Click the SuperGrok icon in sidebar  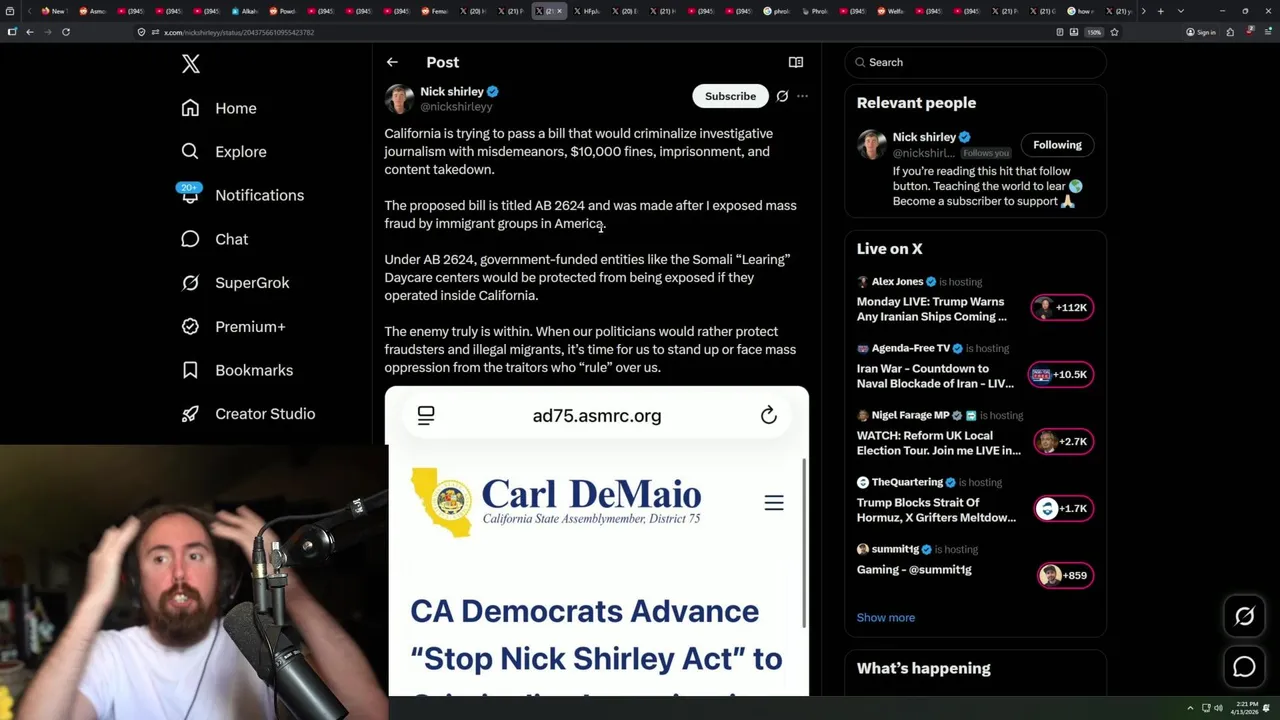pyautogui.click(x=190, y=283)
